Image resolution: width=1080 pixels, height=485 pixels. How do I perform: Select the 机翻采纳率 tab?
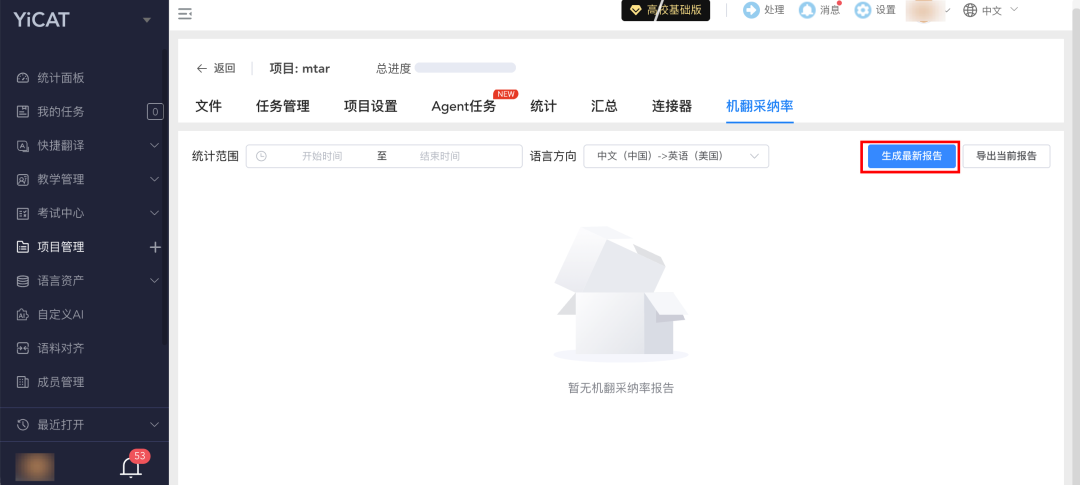click(x=760, y=106)
